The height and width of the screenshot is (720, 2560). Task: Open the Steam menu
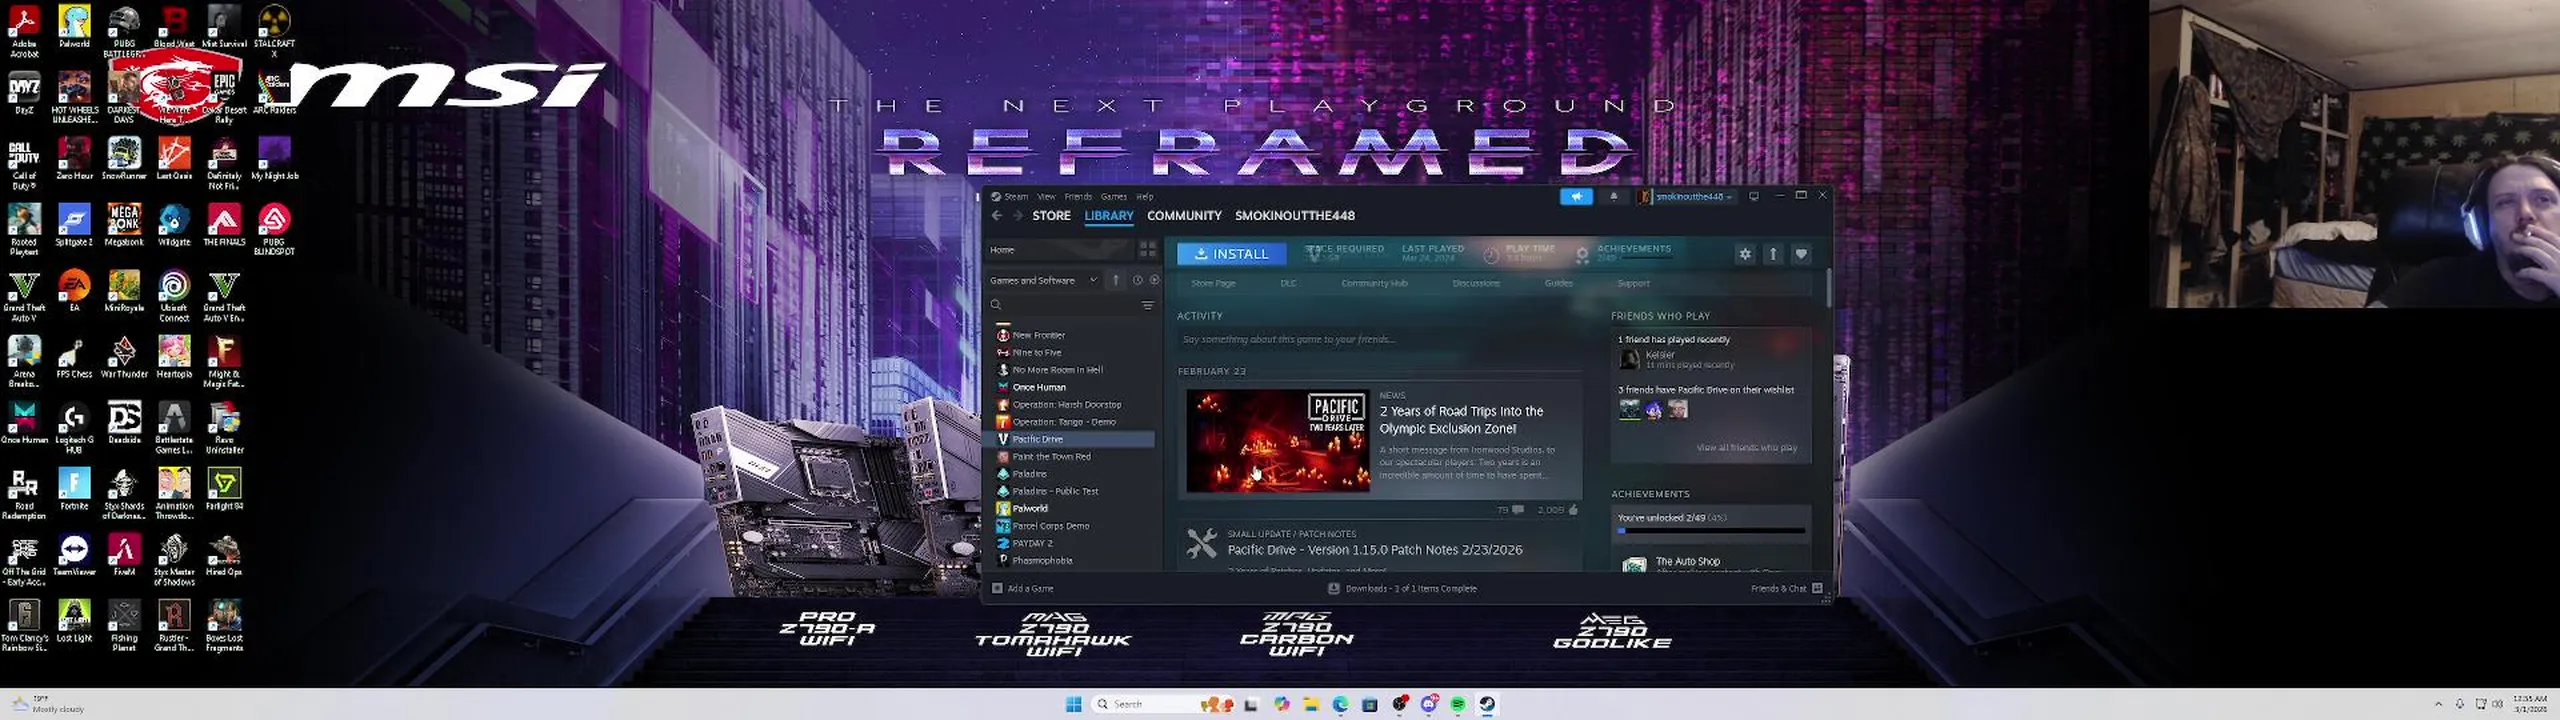click(x=1016, y=197)
